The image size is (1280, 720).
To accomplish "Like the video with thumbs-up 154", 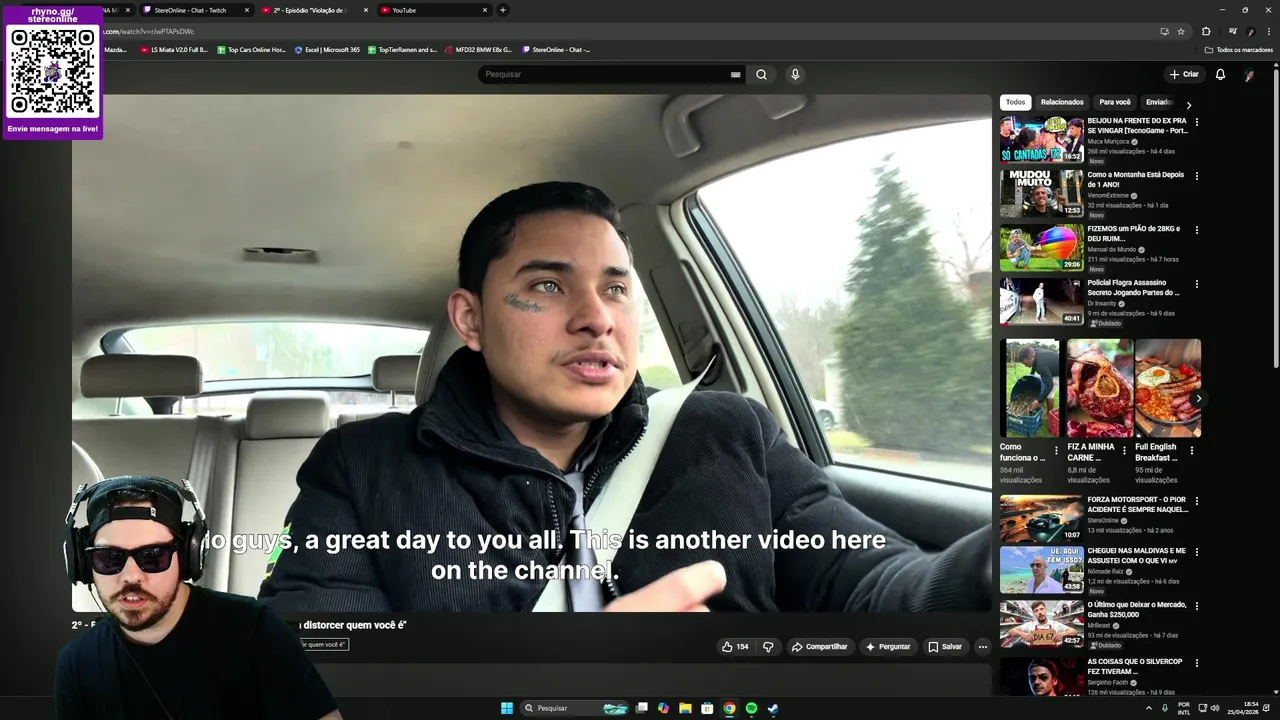I will (x=735, y=647).
